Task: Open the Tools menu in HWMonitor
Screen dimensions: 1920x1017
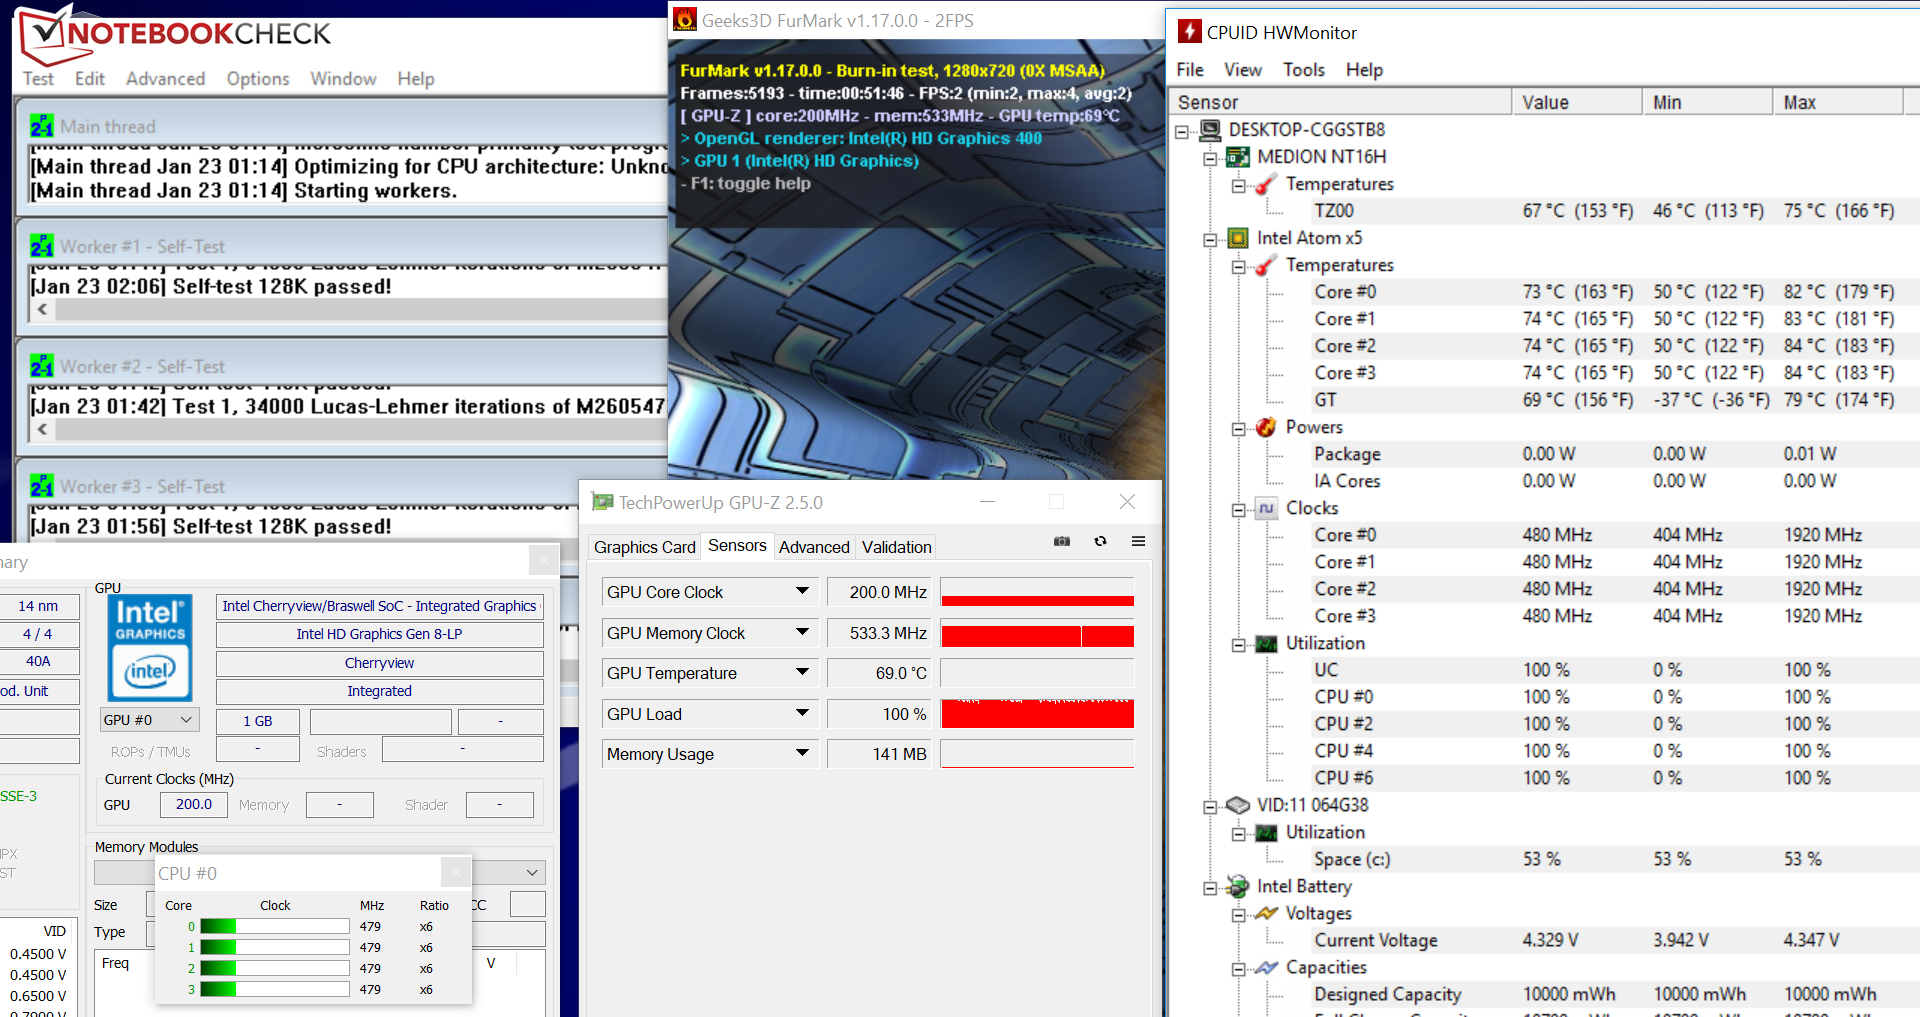Action: (1304, 70)
